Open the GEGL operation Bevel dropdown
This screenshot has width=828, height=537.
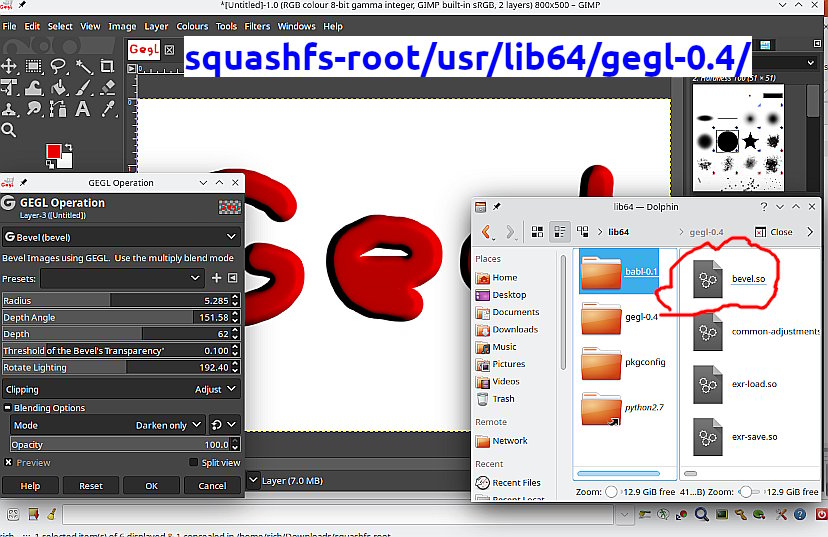tap(121, 237)
